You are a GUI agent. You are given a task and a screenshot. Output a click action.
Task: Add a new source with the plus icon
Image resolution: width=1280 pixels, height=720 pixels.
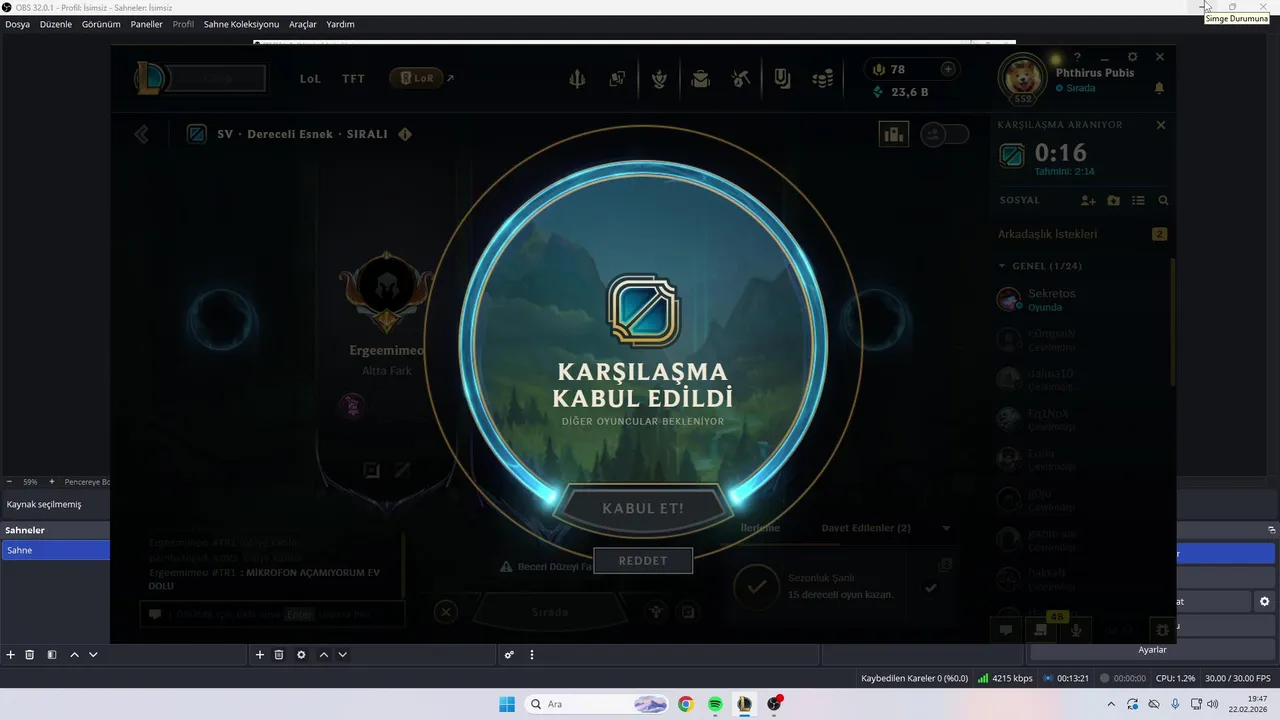260,655
